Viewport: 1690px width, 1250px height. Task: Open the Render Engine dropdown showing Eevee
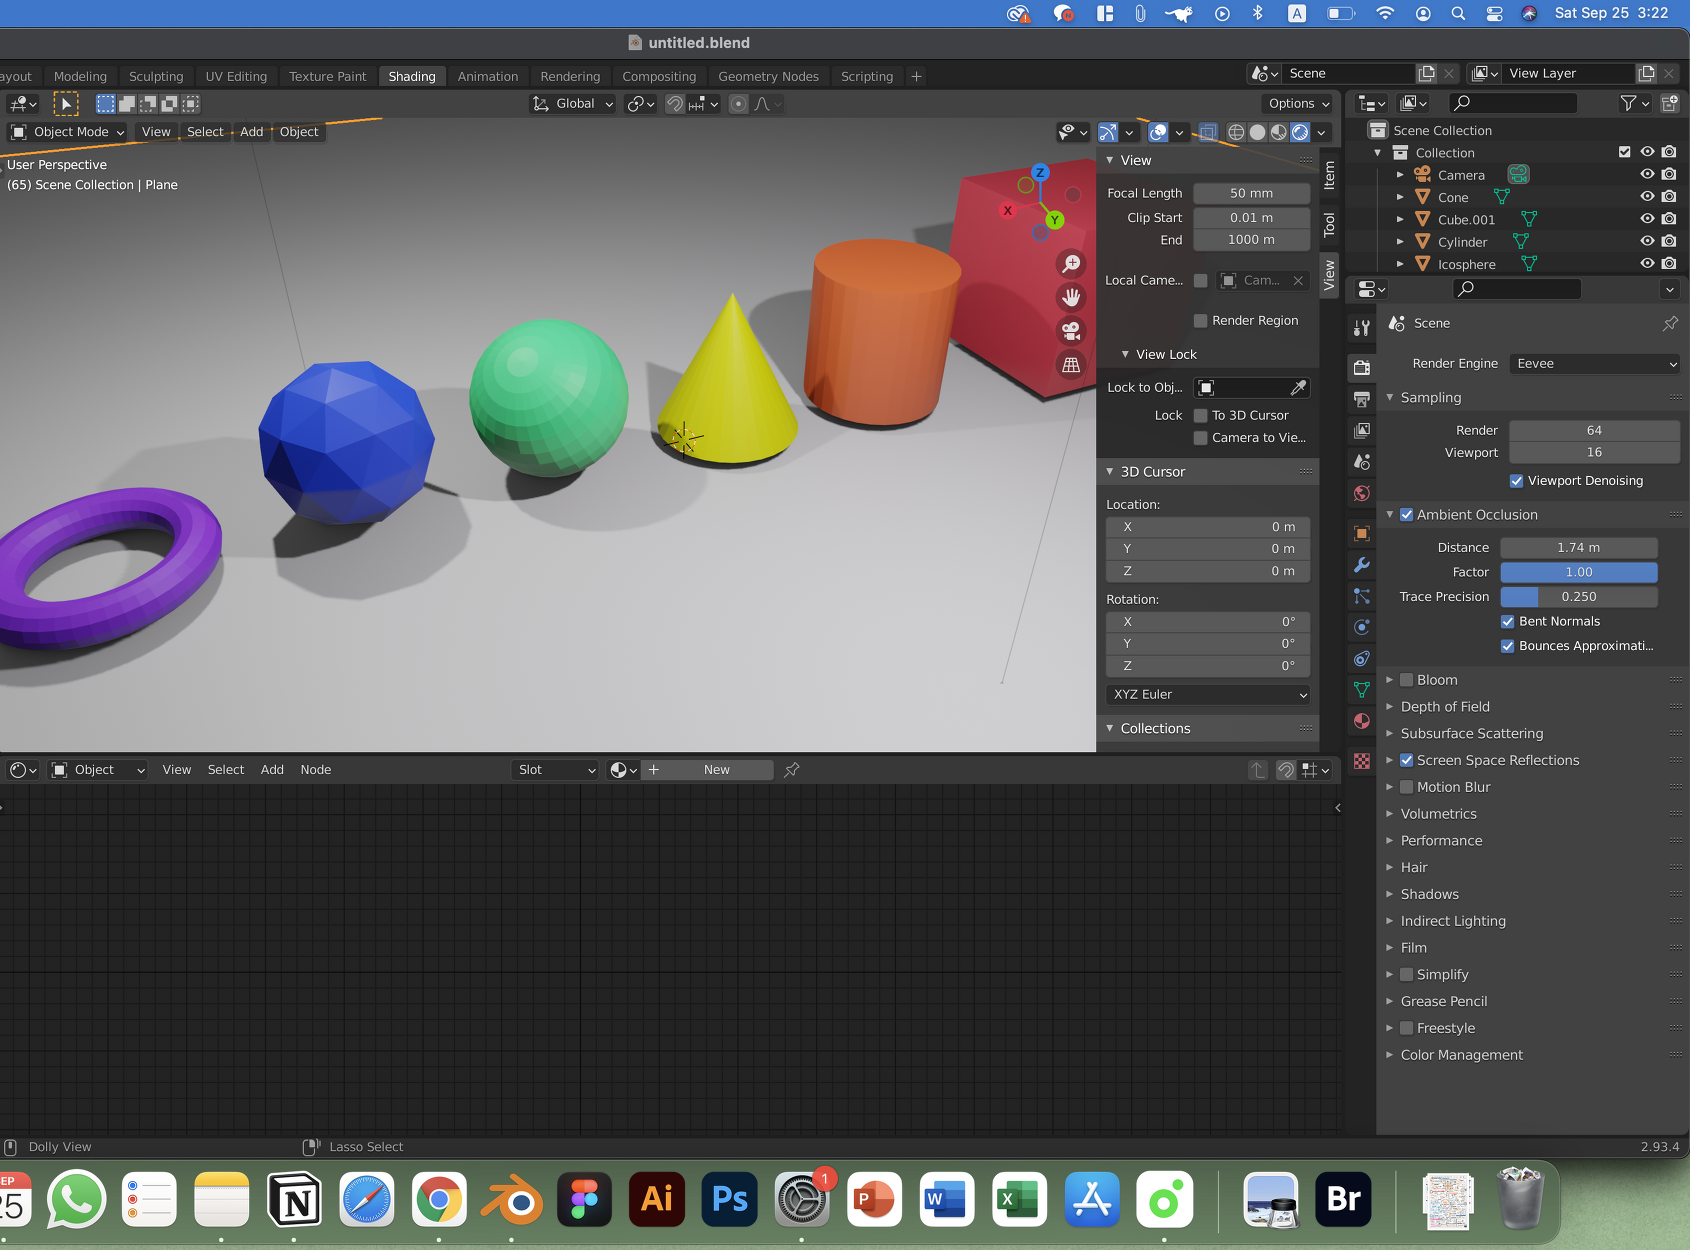tap(1594, 364)
